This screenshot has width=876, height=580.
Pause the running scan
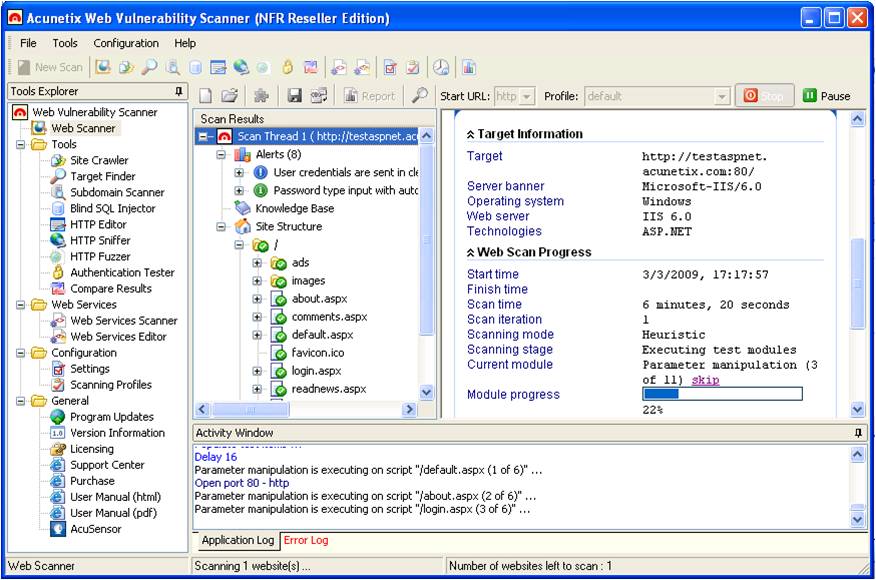pos(826,96)
